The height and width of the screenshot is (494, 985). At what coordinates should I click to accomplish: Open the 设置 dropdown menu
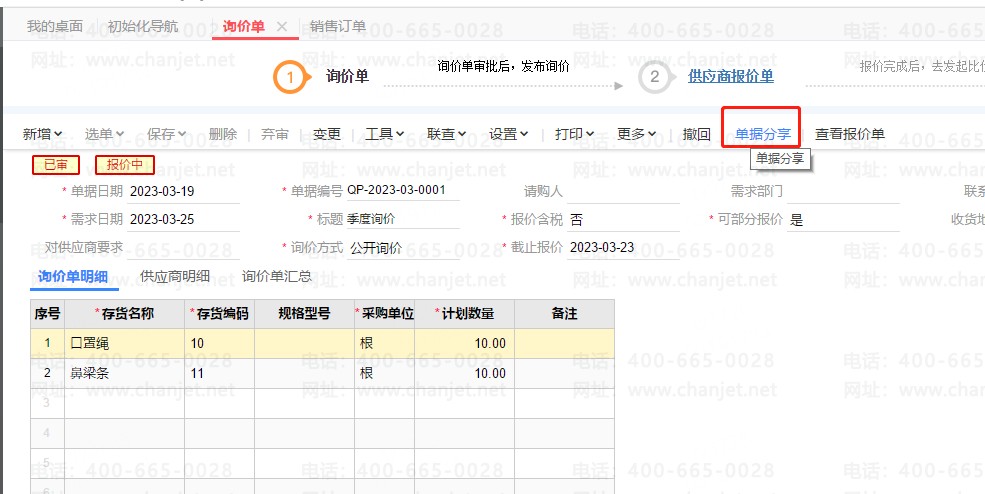point(509,134)
